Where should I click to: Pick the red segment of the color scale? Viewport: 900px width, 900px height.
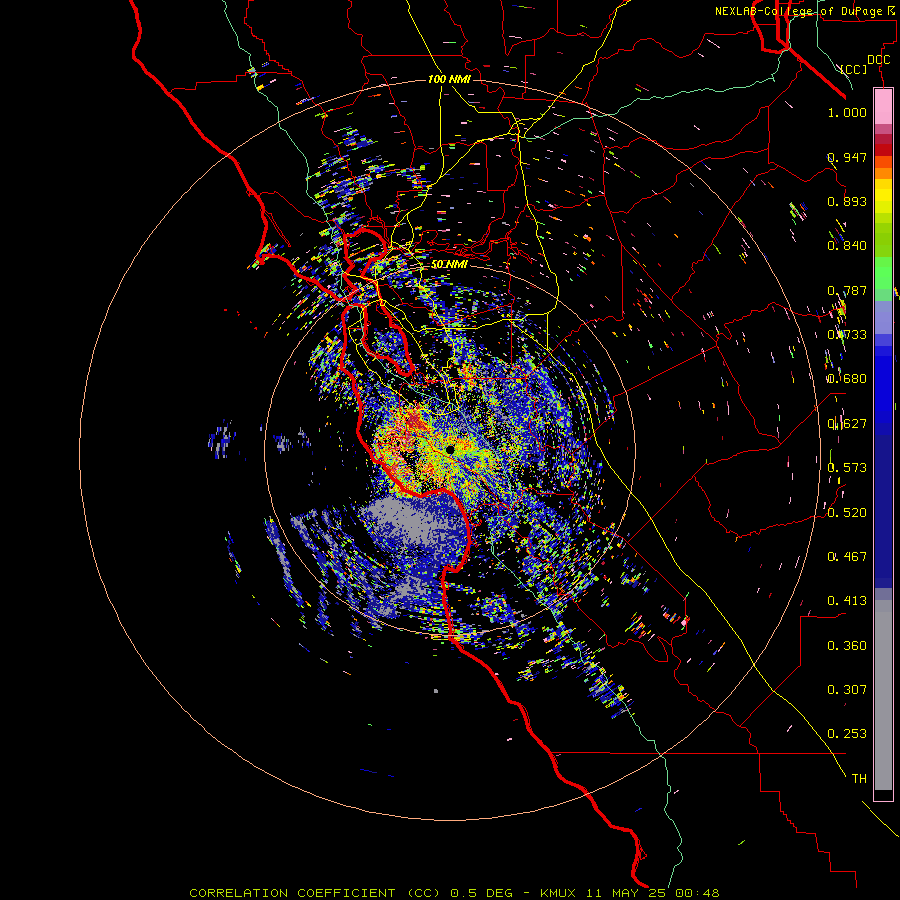(883, 150)
